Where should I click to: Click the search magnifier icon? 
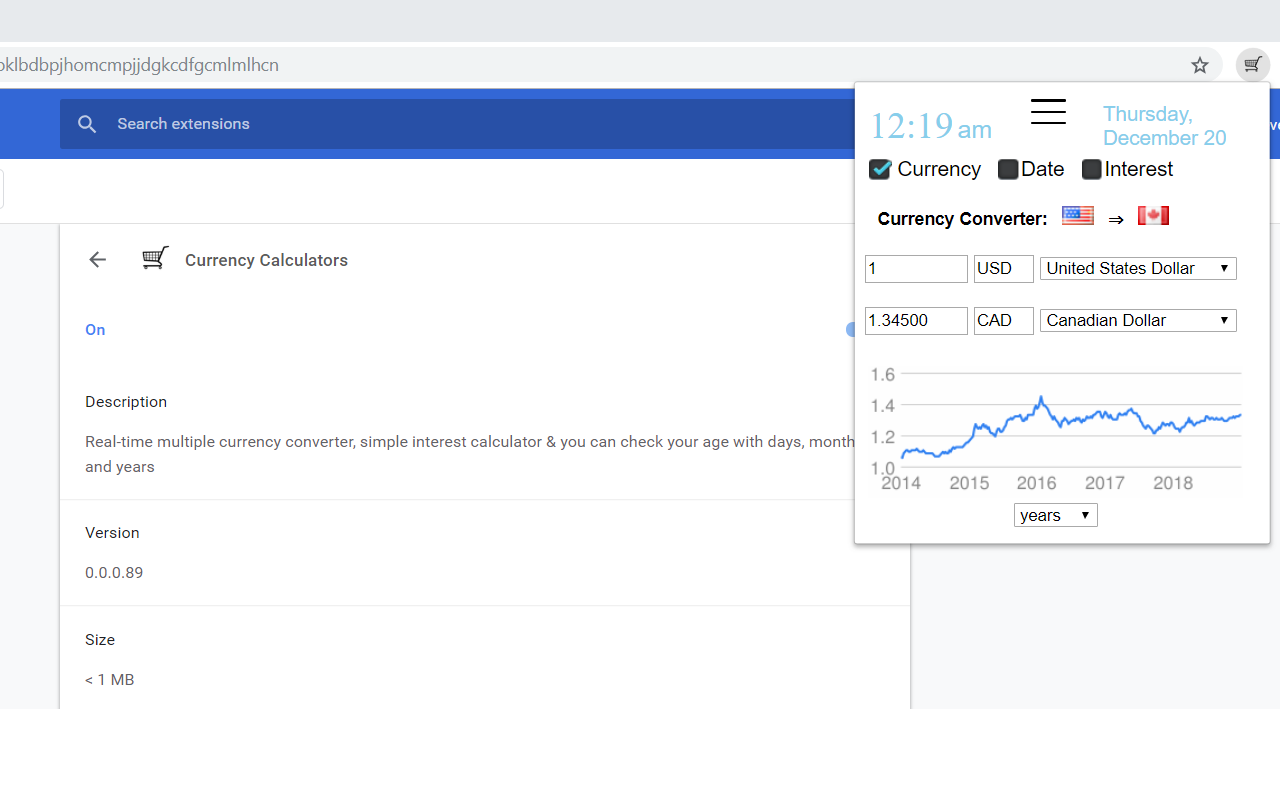[87, 124]
